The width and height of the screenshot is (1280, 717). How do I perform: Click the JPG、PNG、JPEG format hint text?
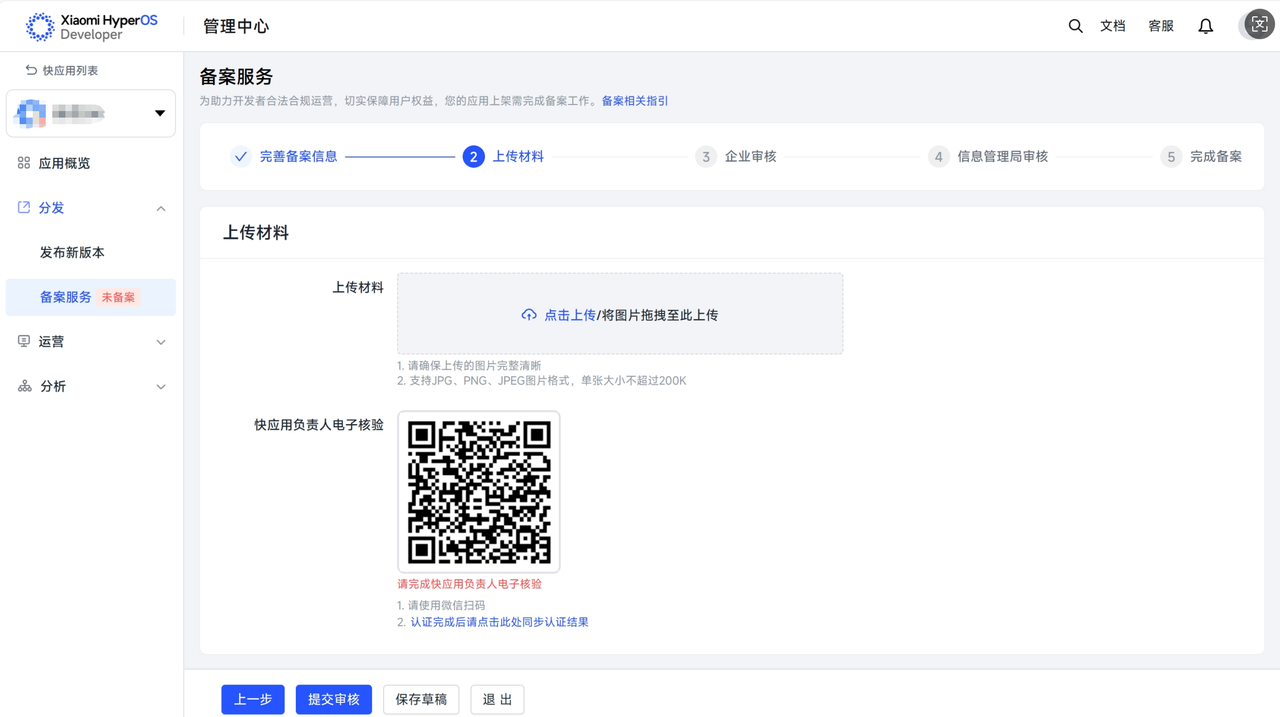(542, 381)
